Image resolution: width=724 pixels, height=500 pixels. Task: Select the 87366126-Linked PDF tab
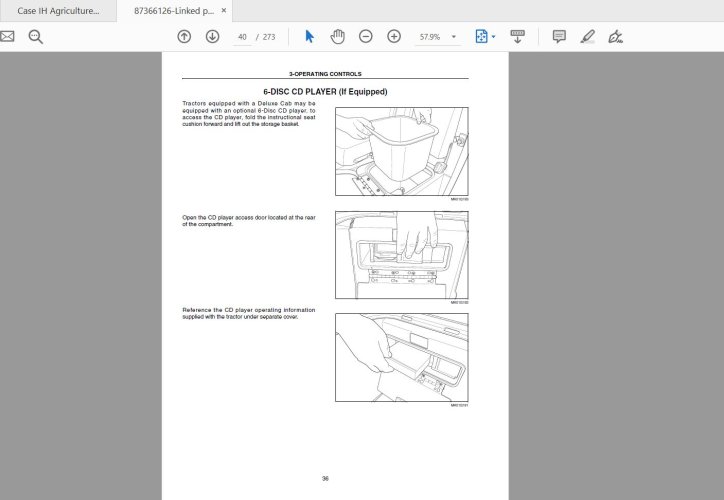click(x=174, y=11)
